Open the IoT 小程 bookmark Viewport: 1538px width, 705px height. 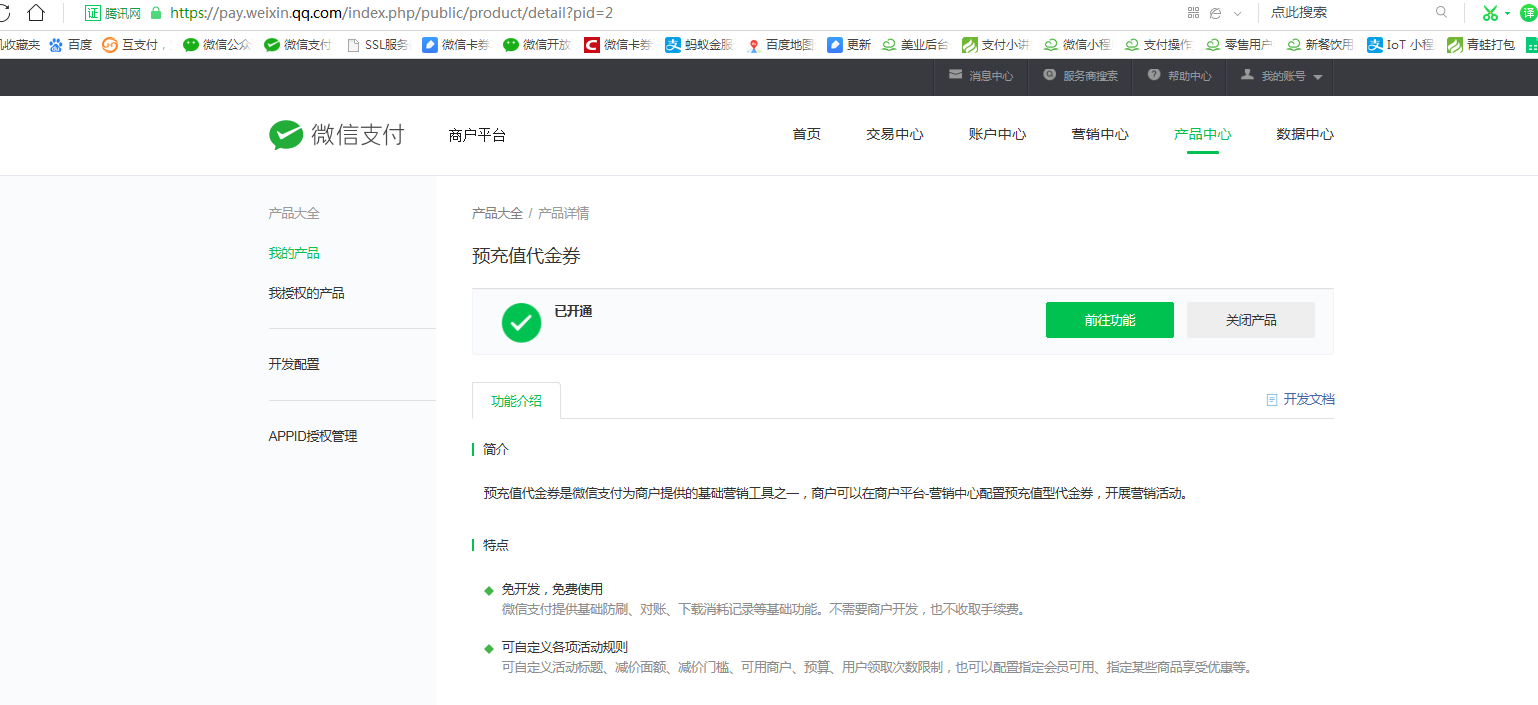click(1401, 45)
